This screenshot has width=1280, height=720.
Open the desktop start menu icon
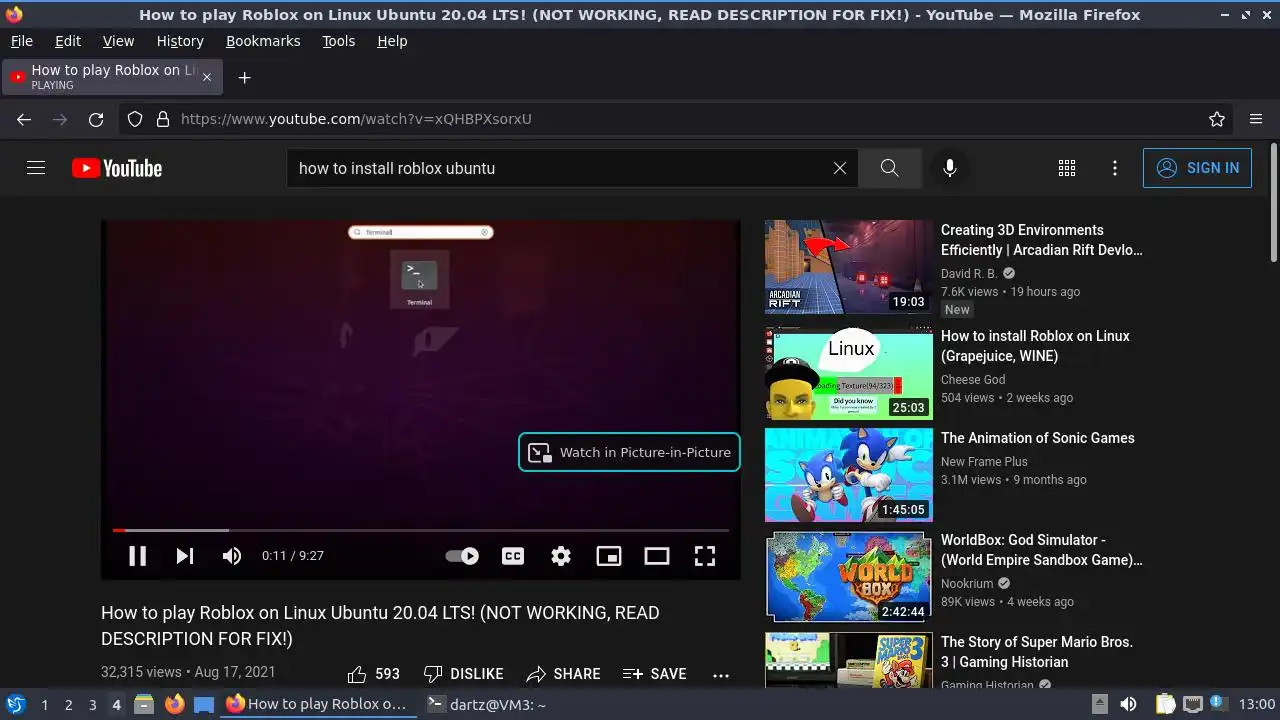(15, 704)
